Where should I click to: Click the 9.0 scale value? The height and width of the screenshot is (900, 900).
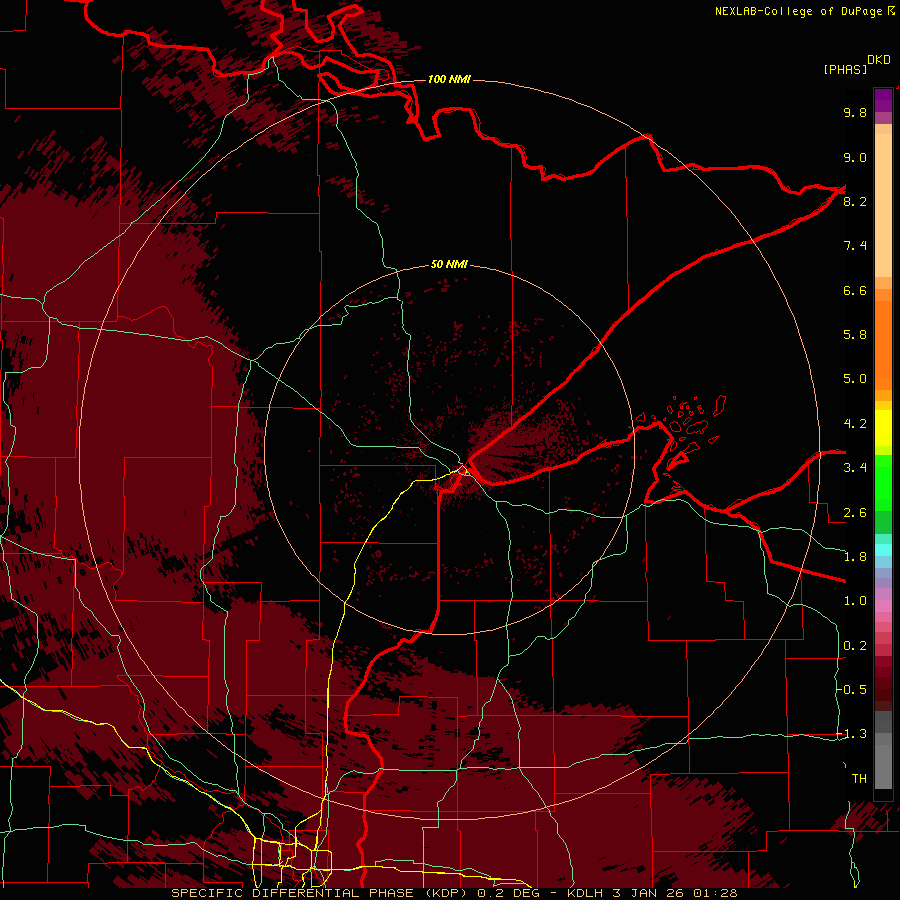[x=855, y=157]
